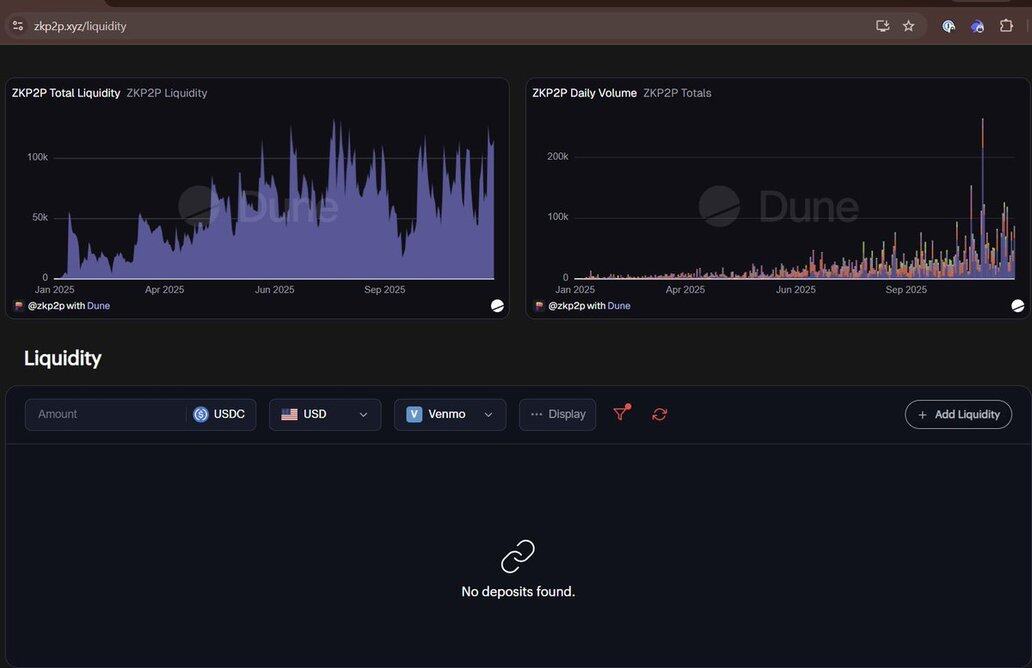Open the USD currency dropdown
The width and height of the screenshot is (1032, 668).
click(325, 414)
